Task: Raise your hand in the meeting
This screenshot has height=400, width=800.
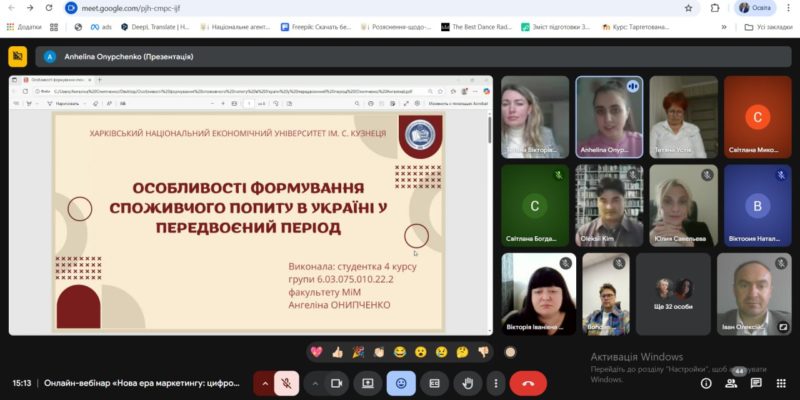Action: click(467, 383)
